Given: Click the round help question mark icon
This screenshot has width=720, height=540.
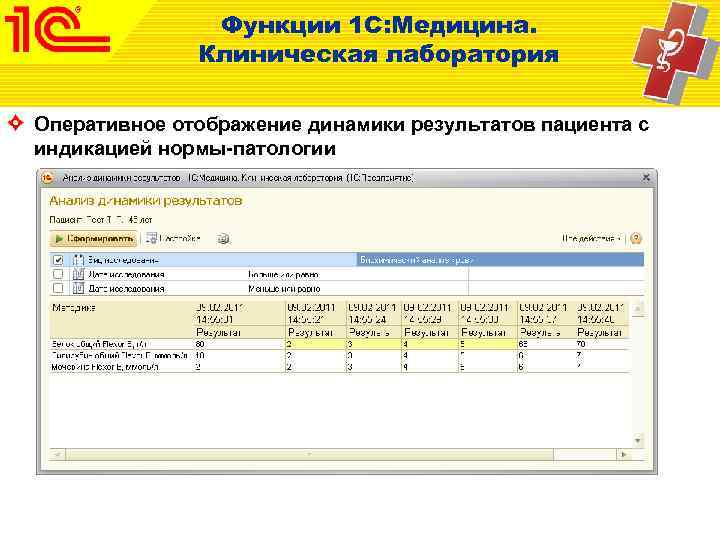Looking at the screenshot, I should click(636, 239).
